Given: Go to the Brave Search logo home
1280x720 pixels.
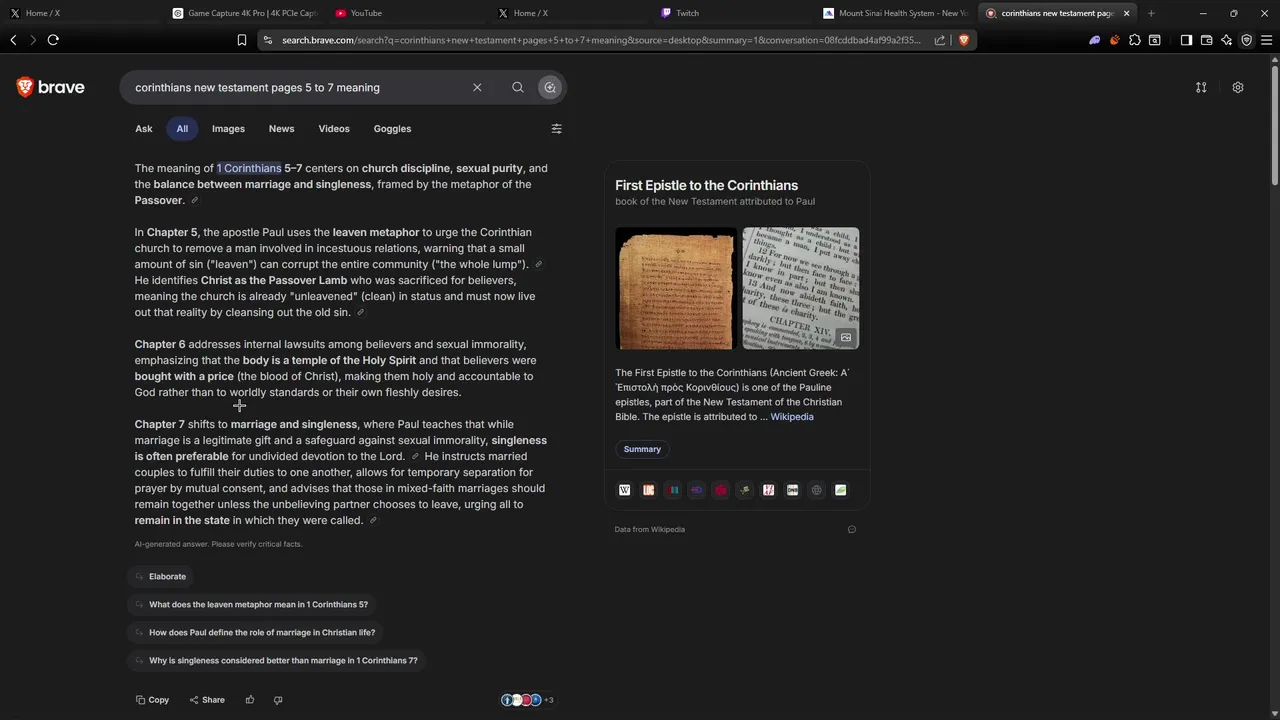Looking at the screenshot, I should (50, 88).
